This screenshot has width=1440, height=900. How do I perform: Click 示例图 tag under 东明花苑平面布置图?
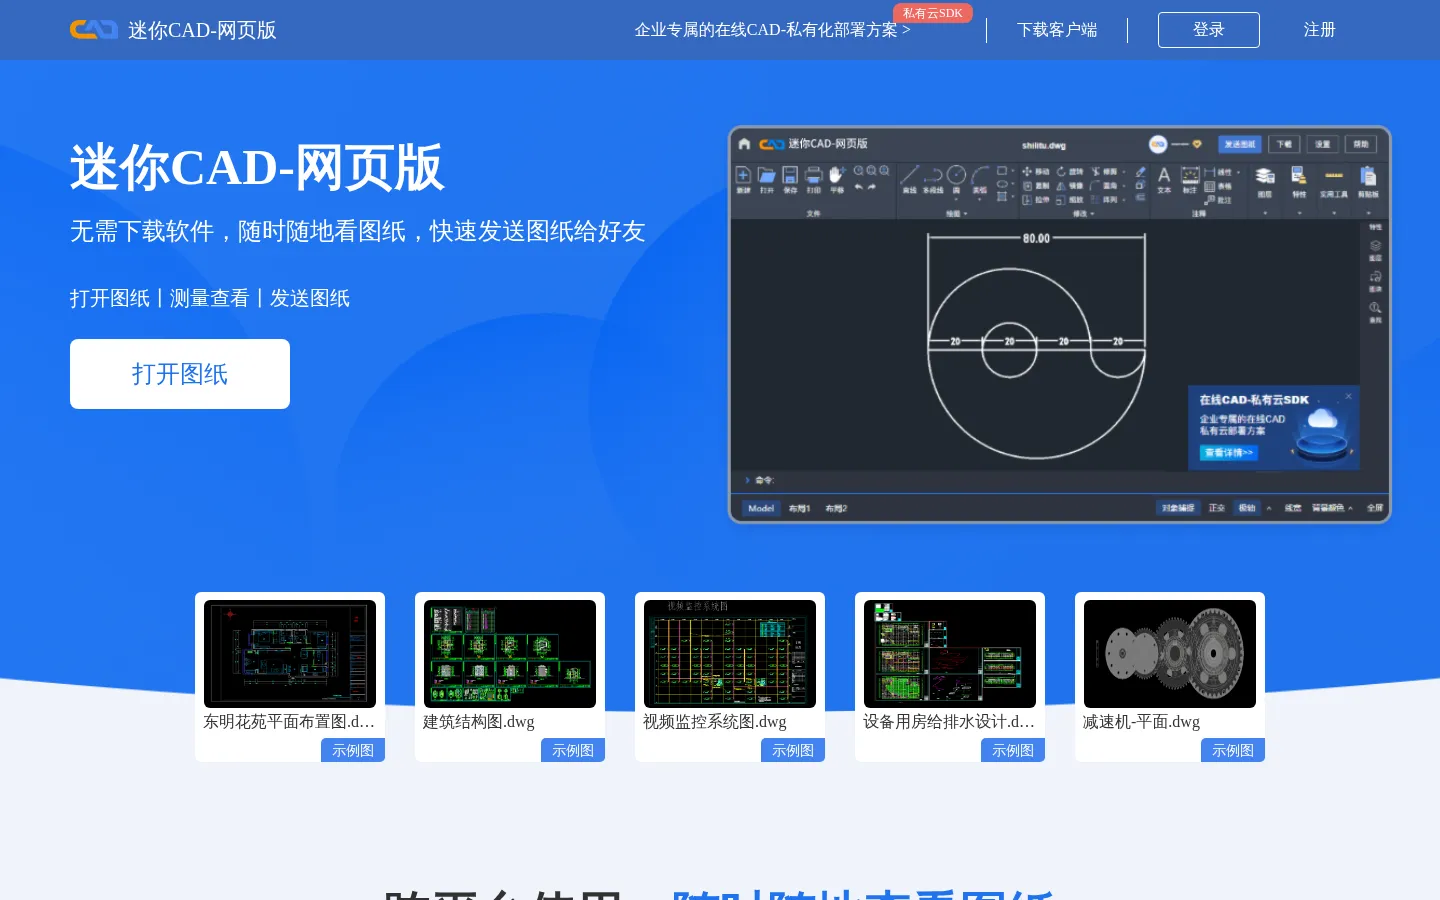(x=353, y=750)
